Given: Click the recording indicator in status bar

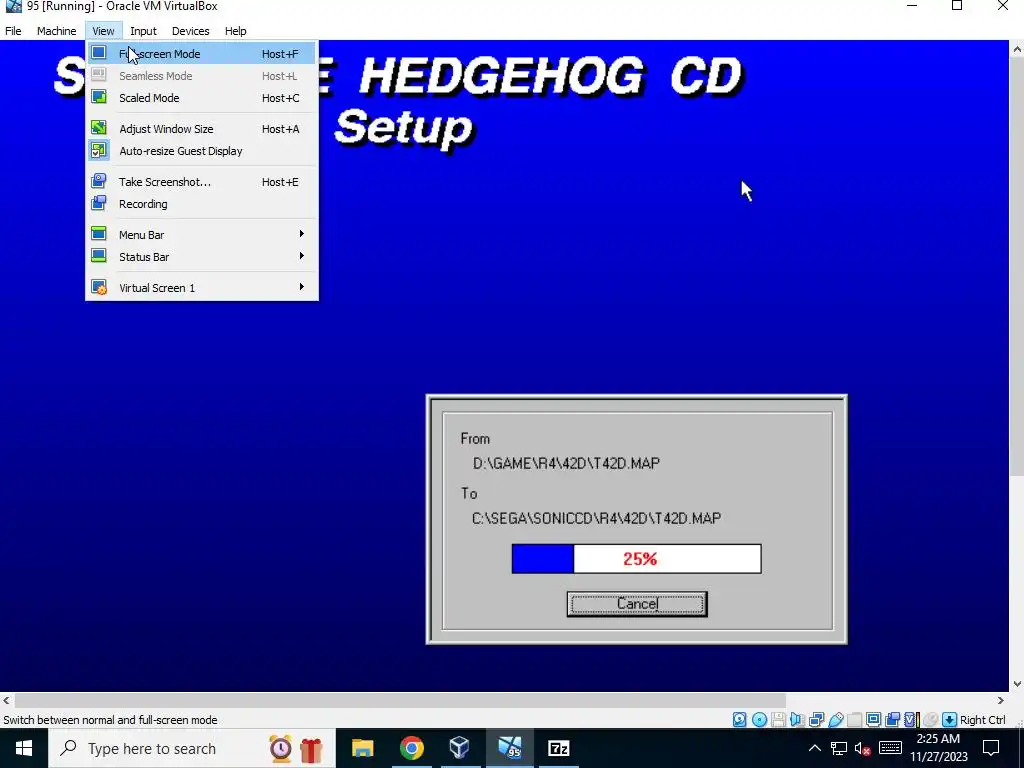Looking at the screenshot, I should pyautogui.click(x=892, y=720).
